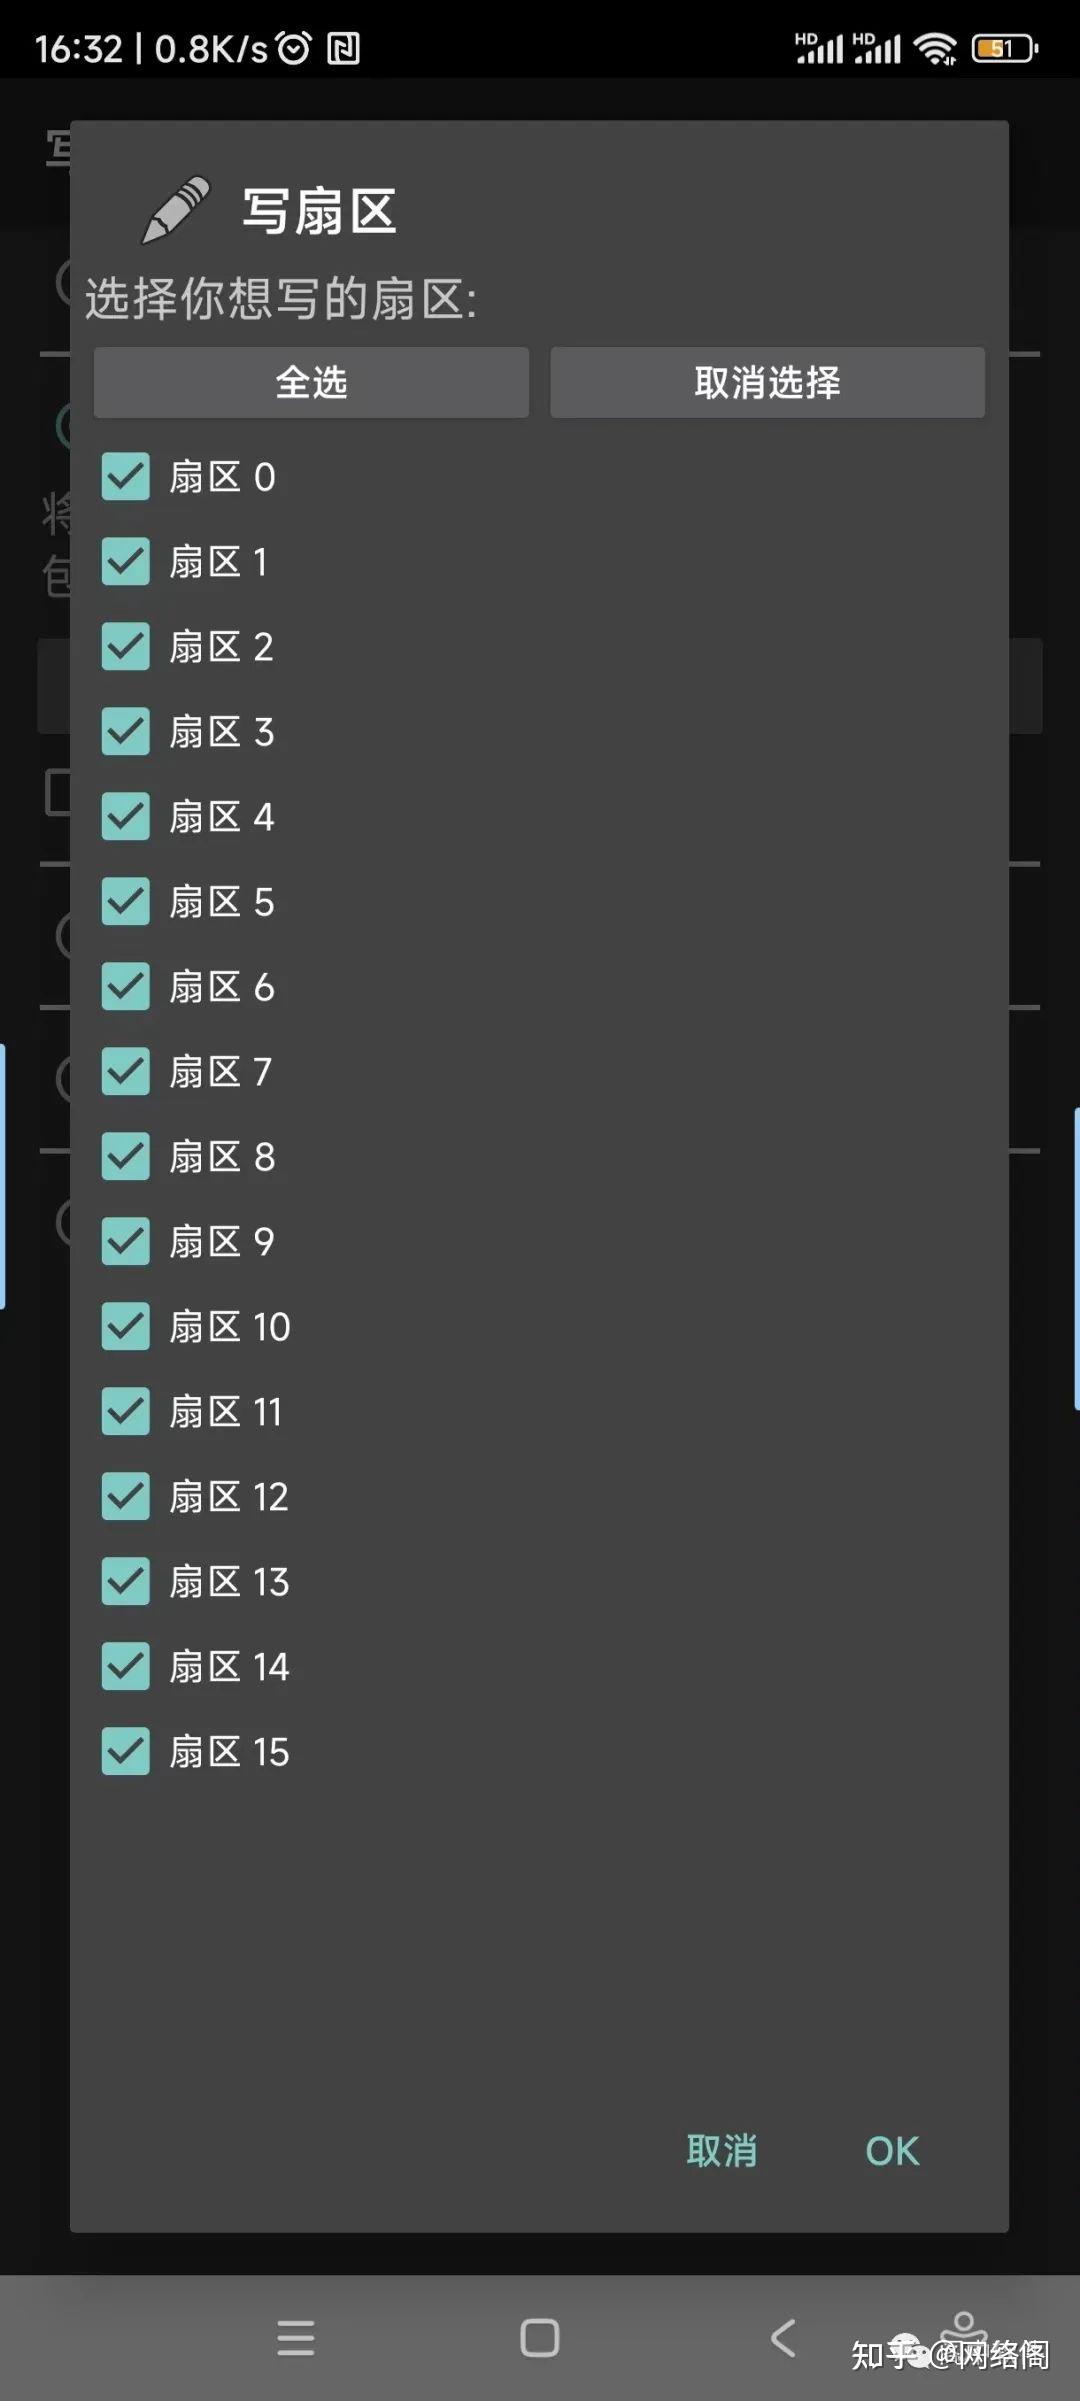
Task: Tap the Android home square icon
Action: [x=540, y=2338]
